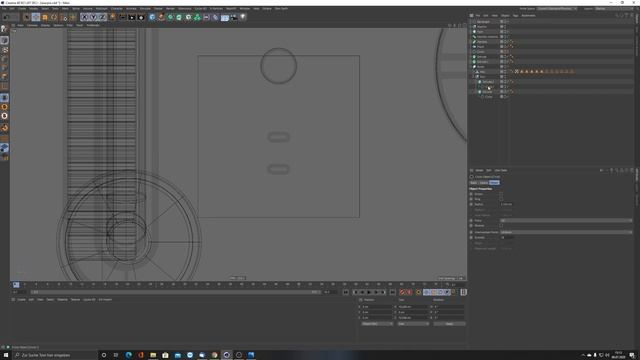Click the Light object icon
Viewport: 640px width, 360px height.
pyautogui.click(x=243, y=17)
